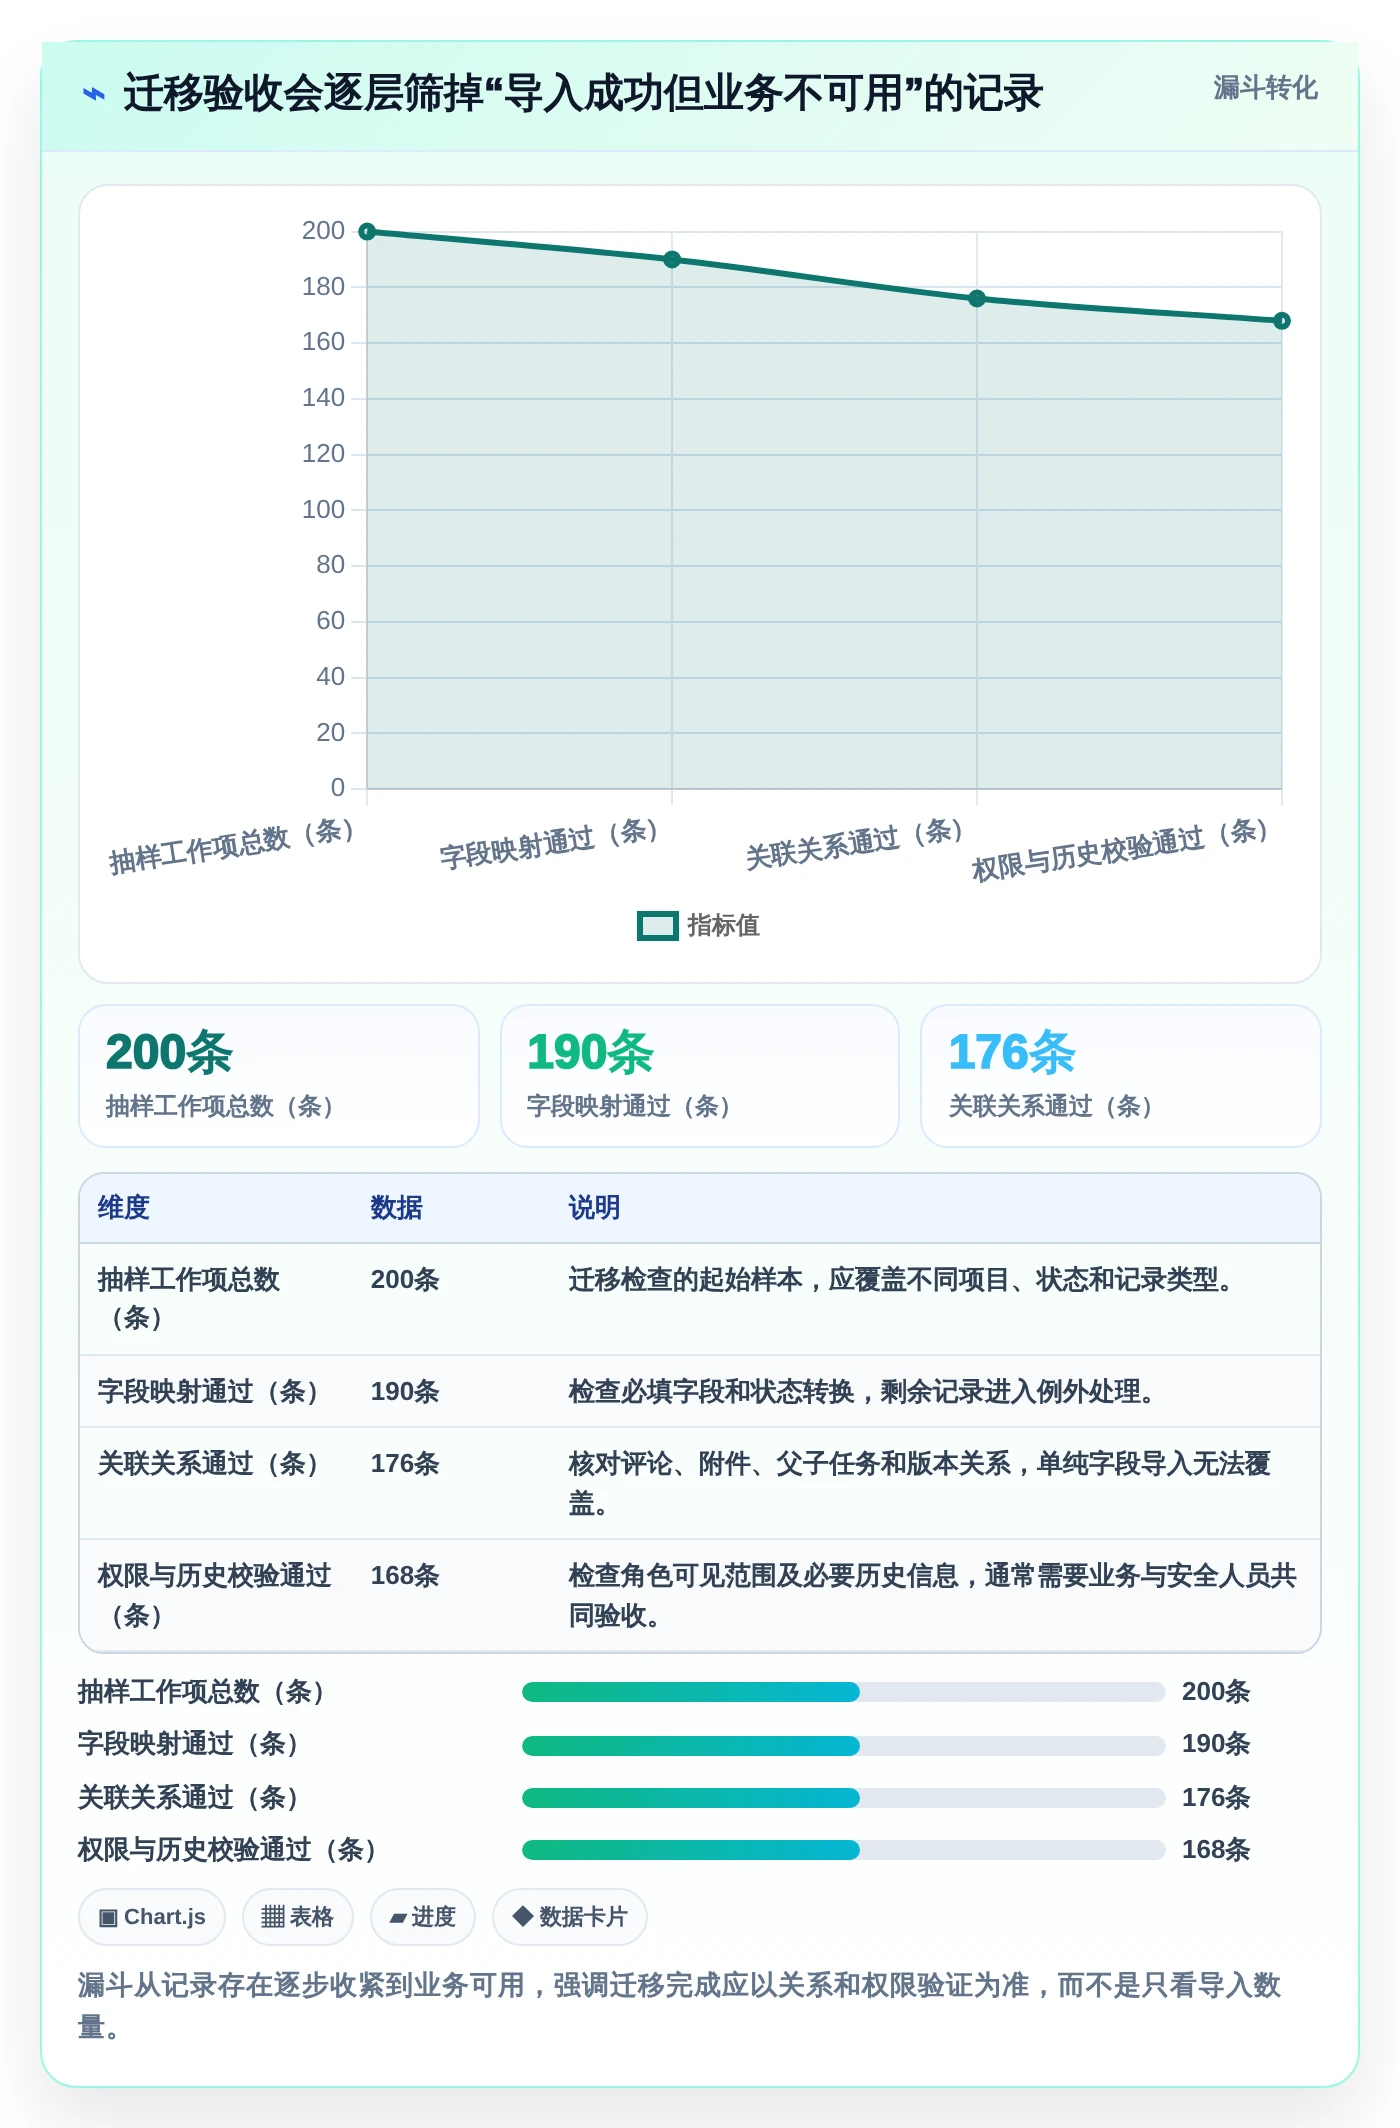Screen dimensions: 1400x2128
Task: Toggle the 指标值 legend swatch
Action: click(x=658, y=926)
